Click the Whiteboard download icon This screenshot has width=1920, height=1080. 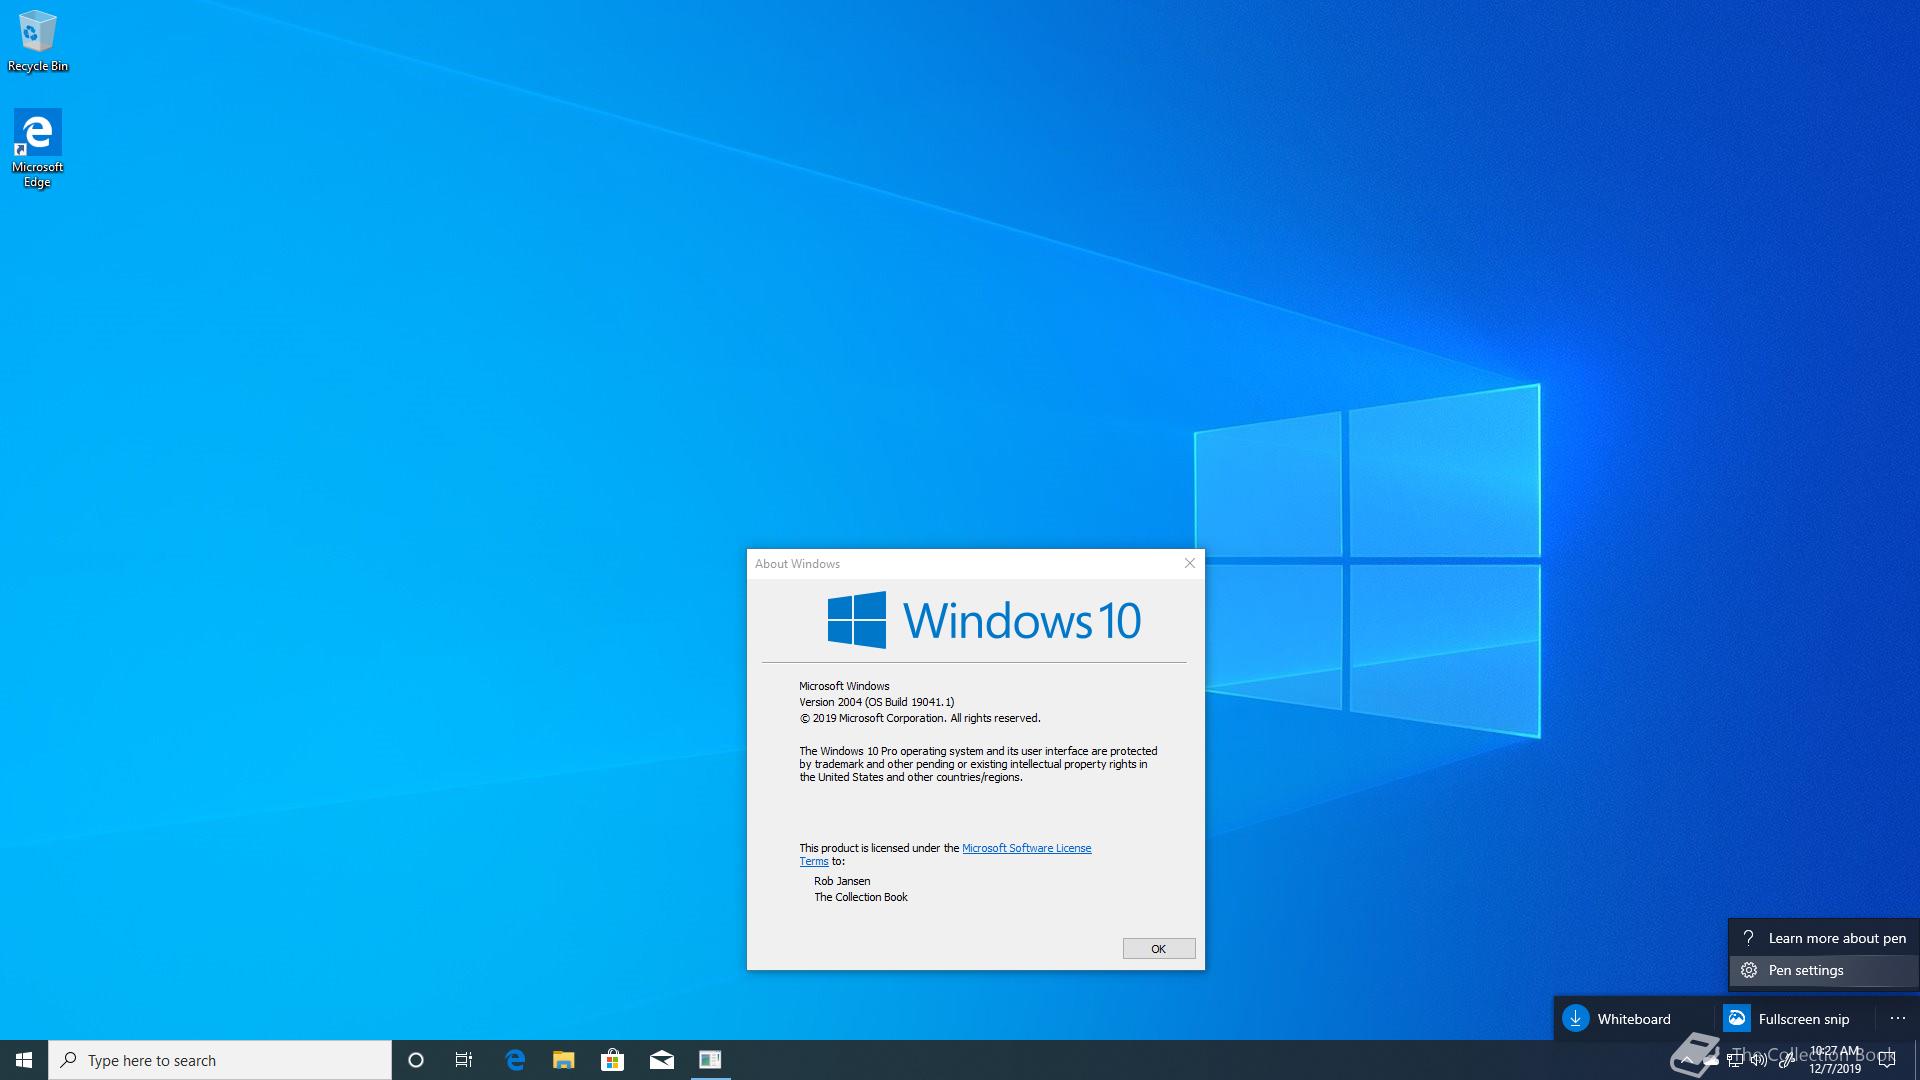coord(1576,1018)
